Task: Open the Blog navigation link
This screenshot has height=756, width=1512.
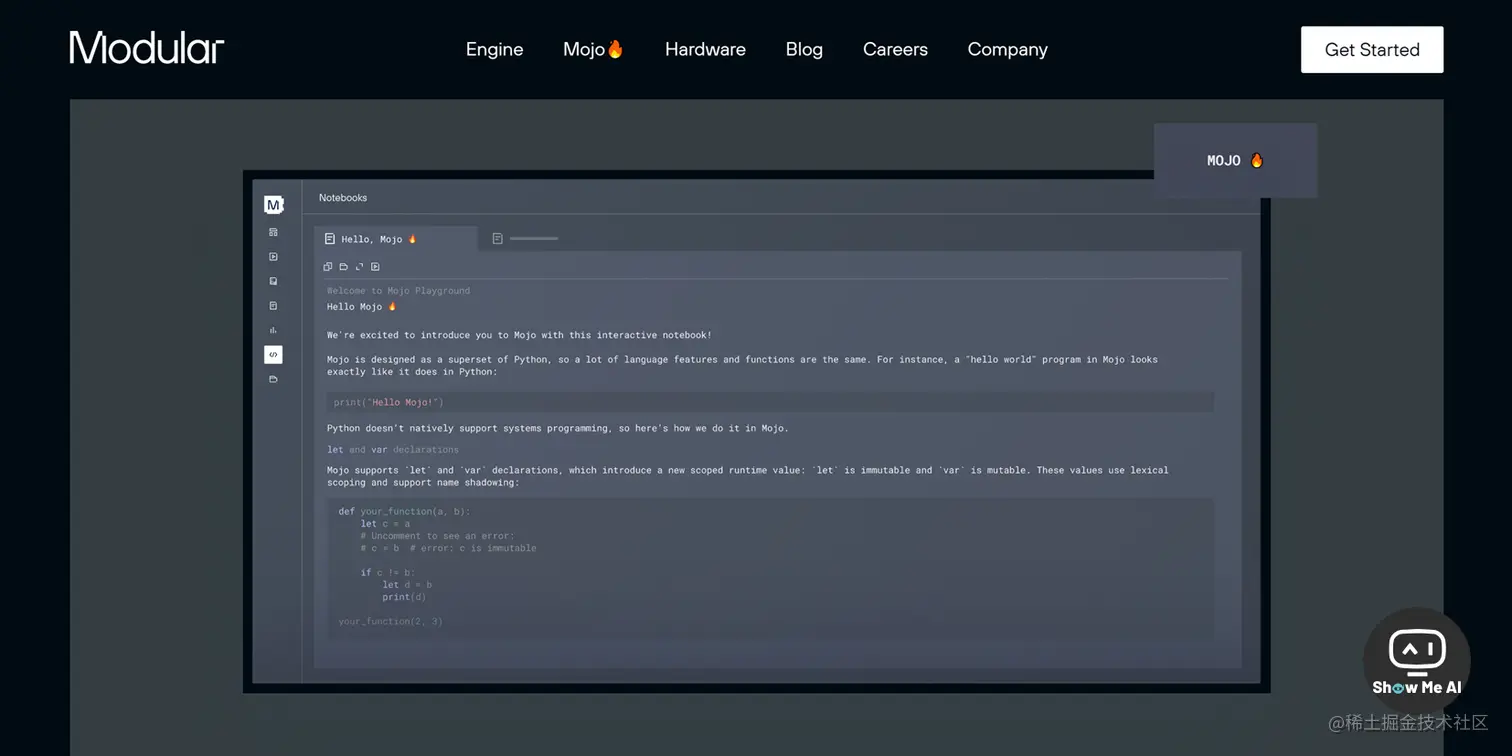Action: tap(804, 49)
